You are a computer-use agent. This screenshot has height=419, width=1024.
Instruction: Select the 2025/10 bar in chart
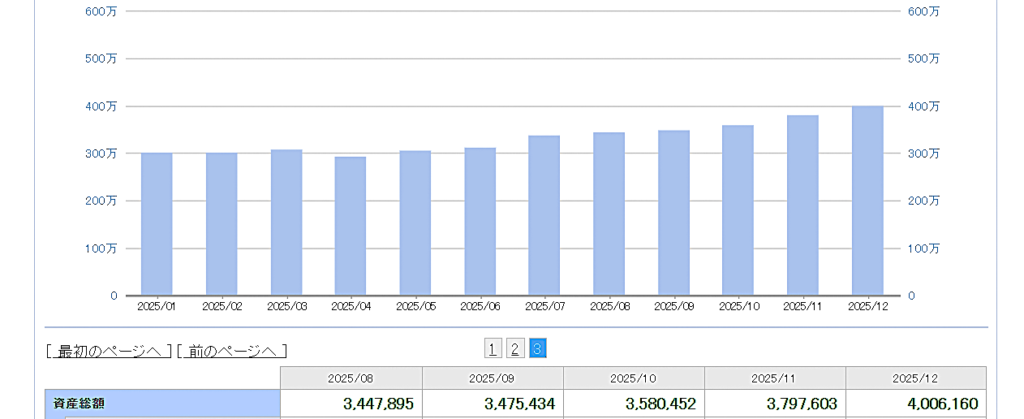tap(738, 210)
